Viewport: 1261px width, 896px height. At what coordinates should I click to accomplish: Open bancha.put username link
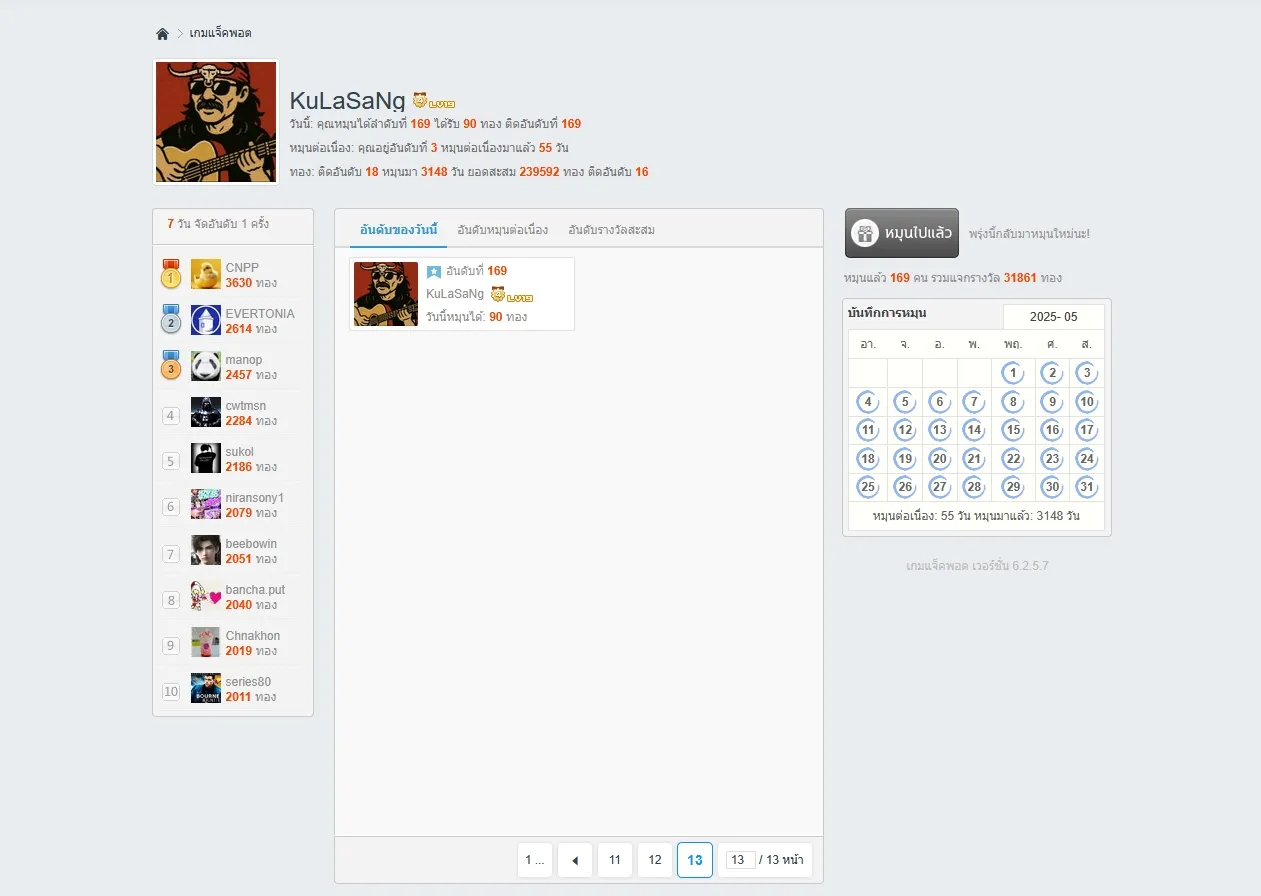point(255,590)
